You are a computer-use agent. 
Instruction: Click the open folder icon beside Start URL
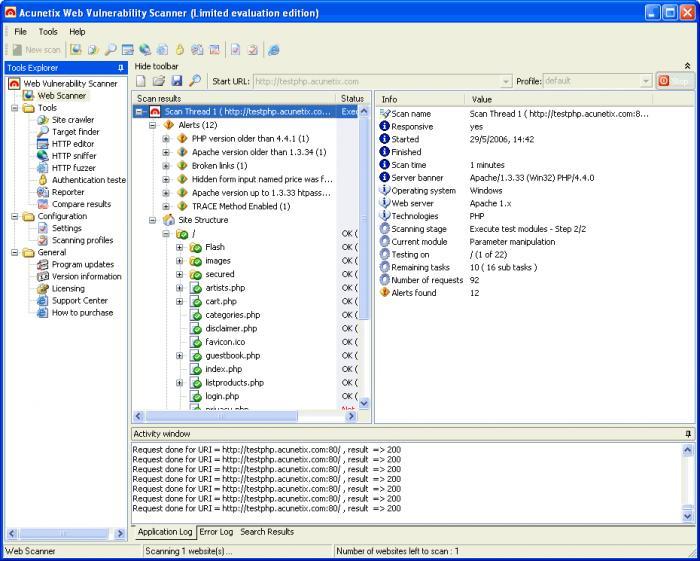point(159,81)
